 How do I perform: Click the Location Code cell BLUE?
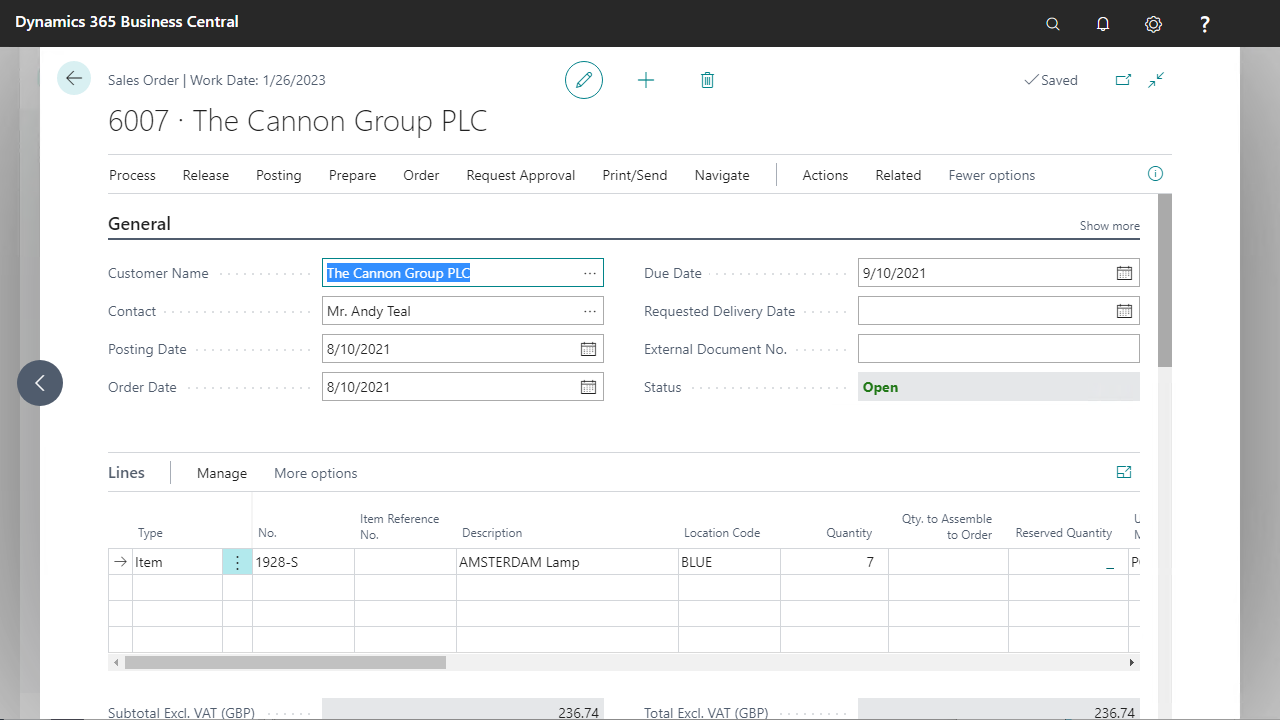729,562
